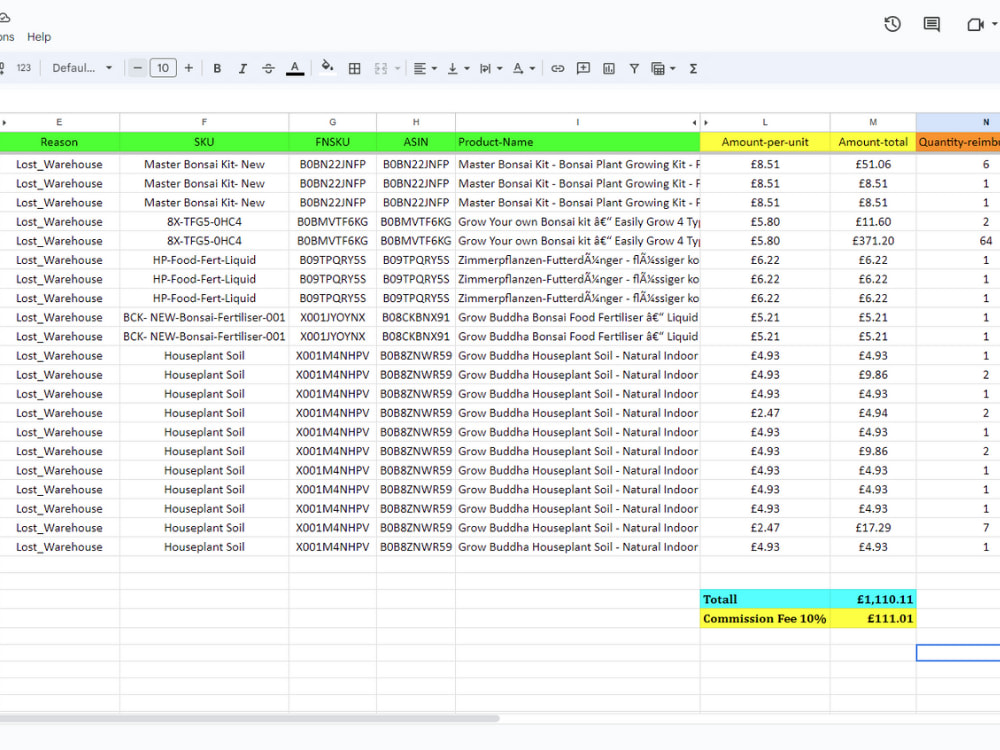This screenshot has width=1000, height=750.
Task: Expand hidden columns arrow left of column E
Action: [x=4, y=122]
